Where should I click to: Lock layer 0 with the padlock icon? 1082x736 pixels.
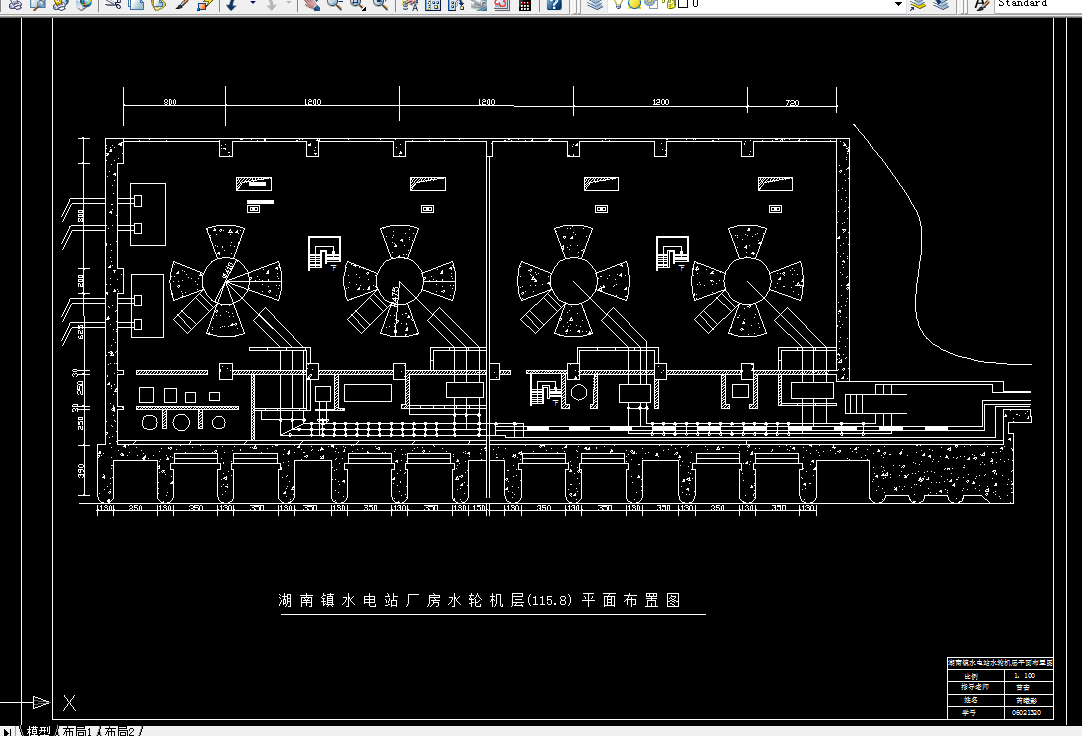[x=668, y=5]
